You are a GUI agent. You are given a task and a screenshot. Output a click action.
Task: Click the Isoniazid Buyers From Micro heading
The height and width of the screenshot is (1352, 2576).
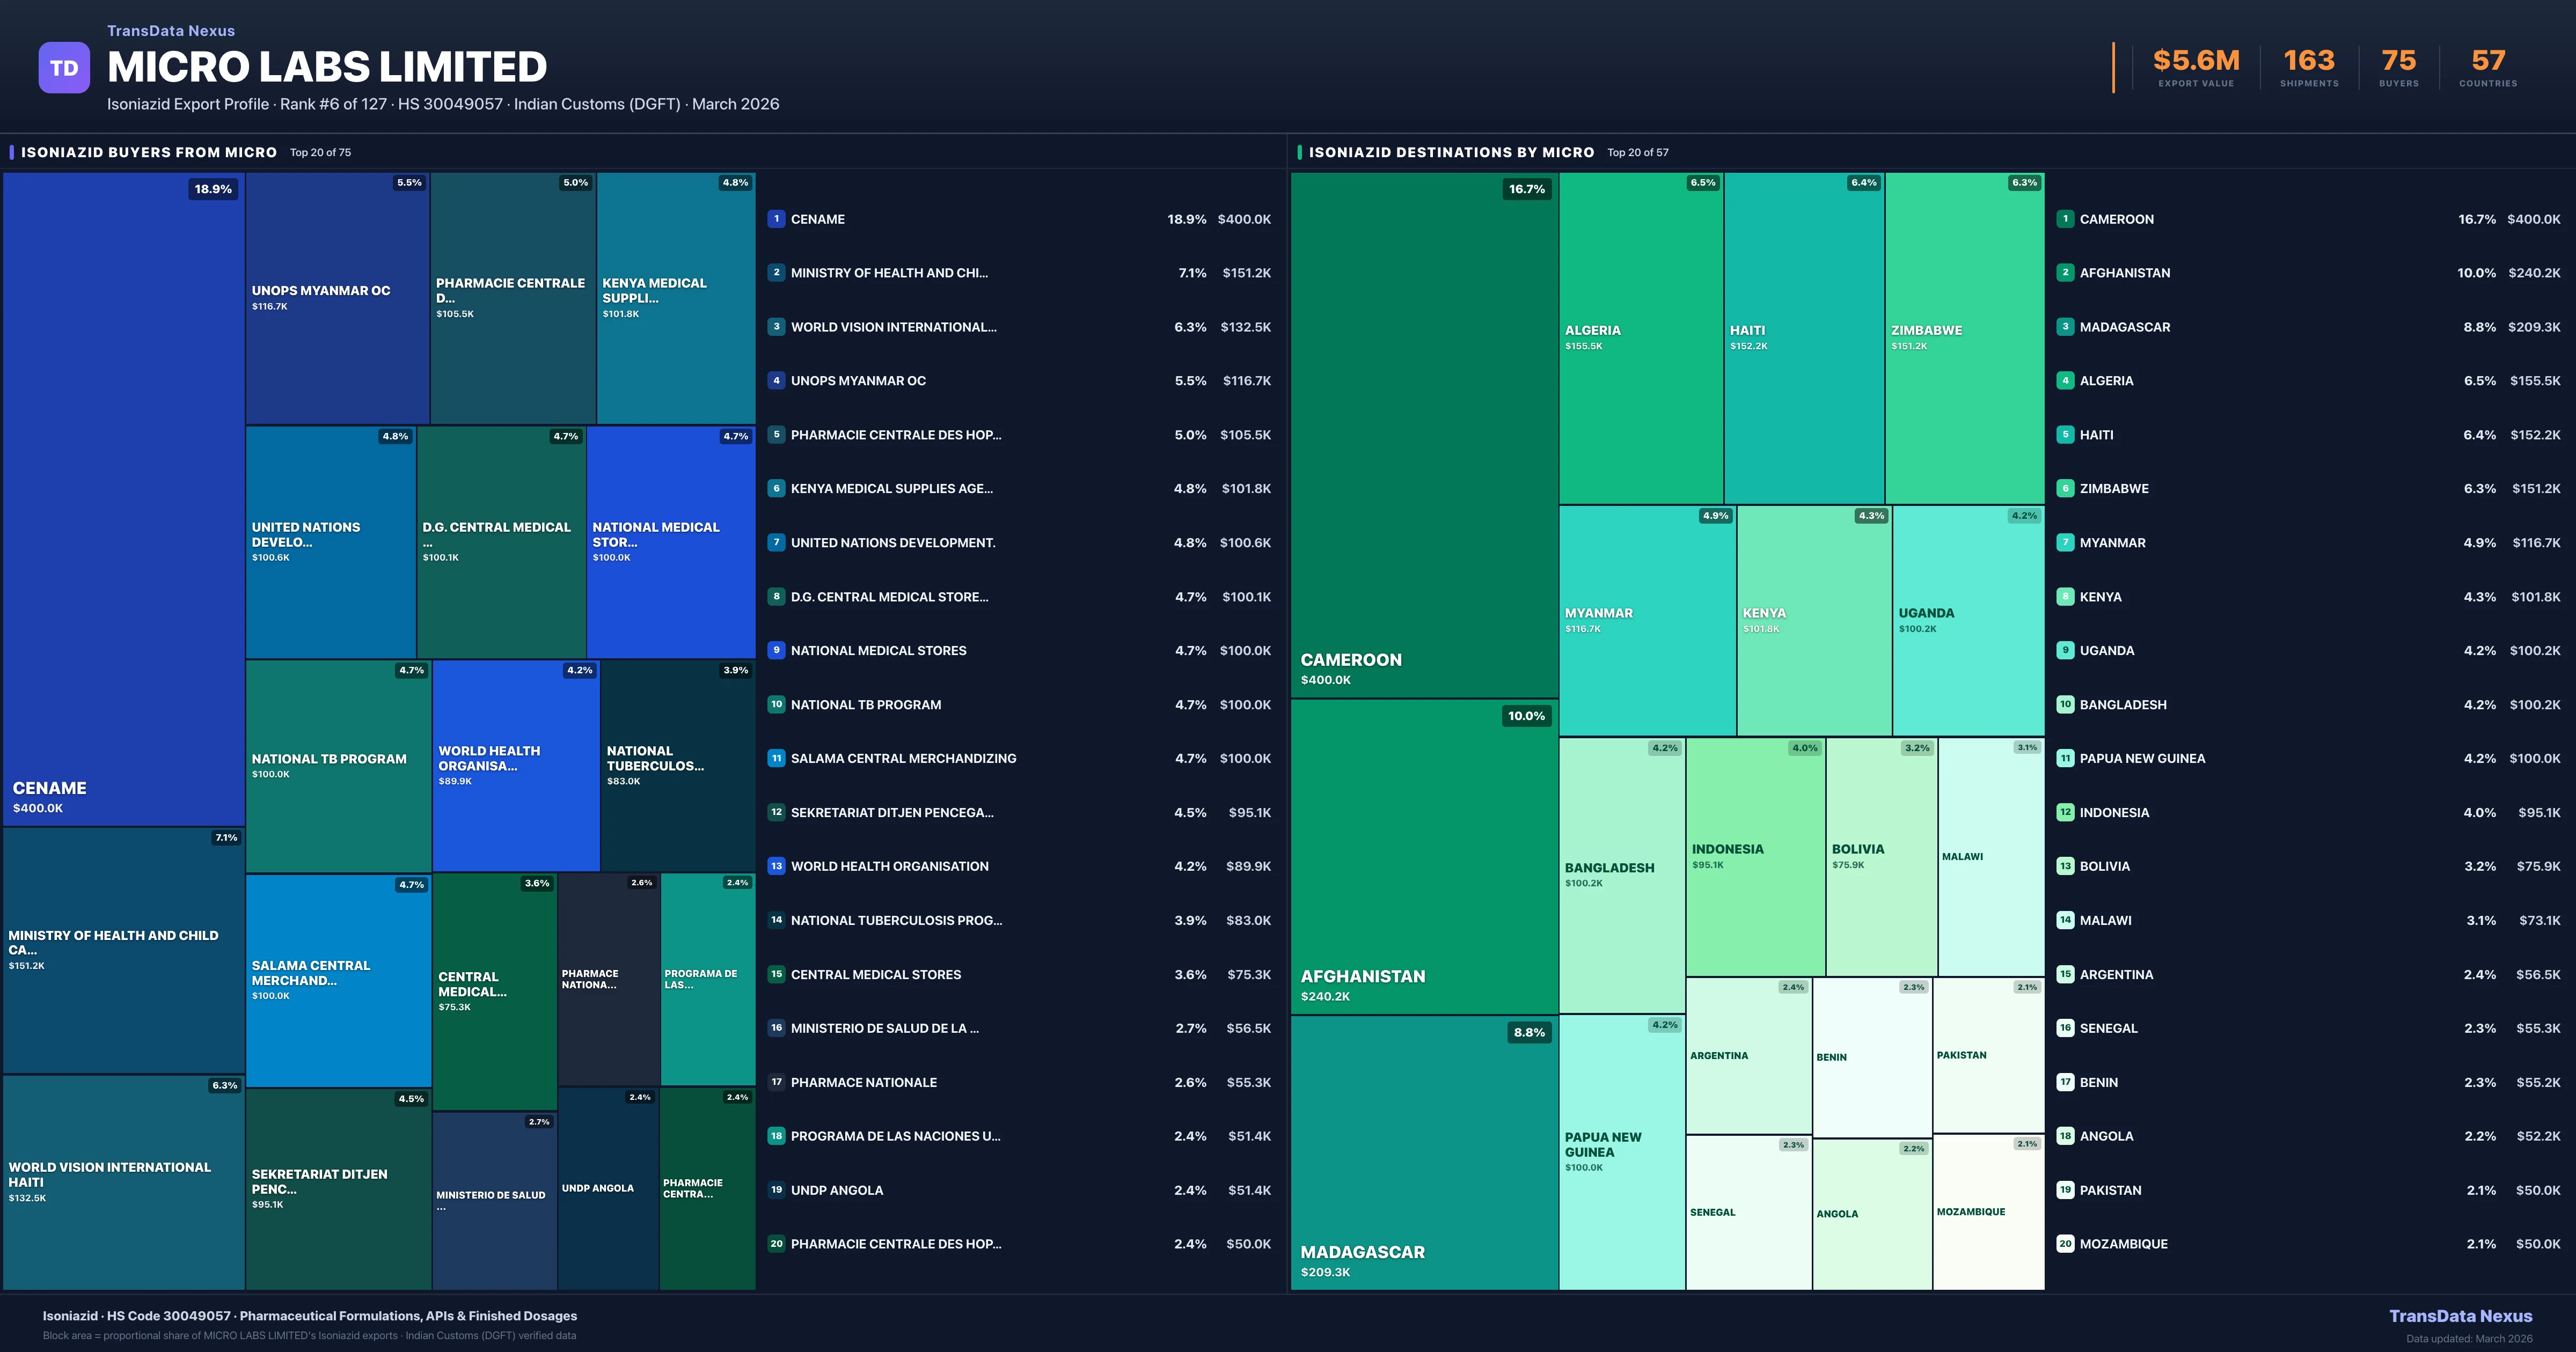149,153
